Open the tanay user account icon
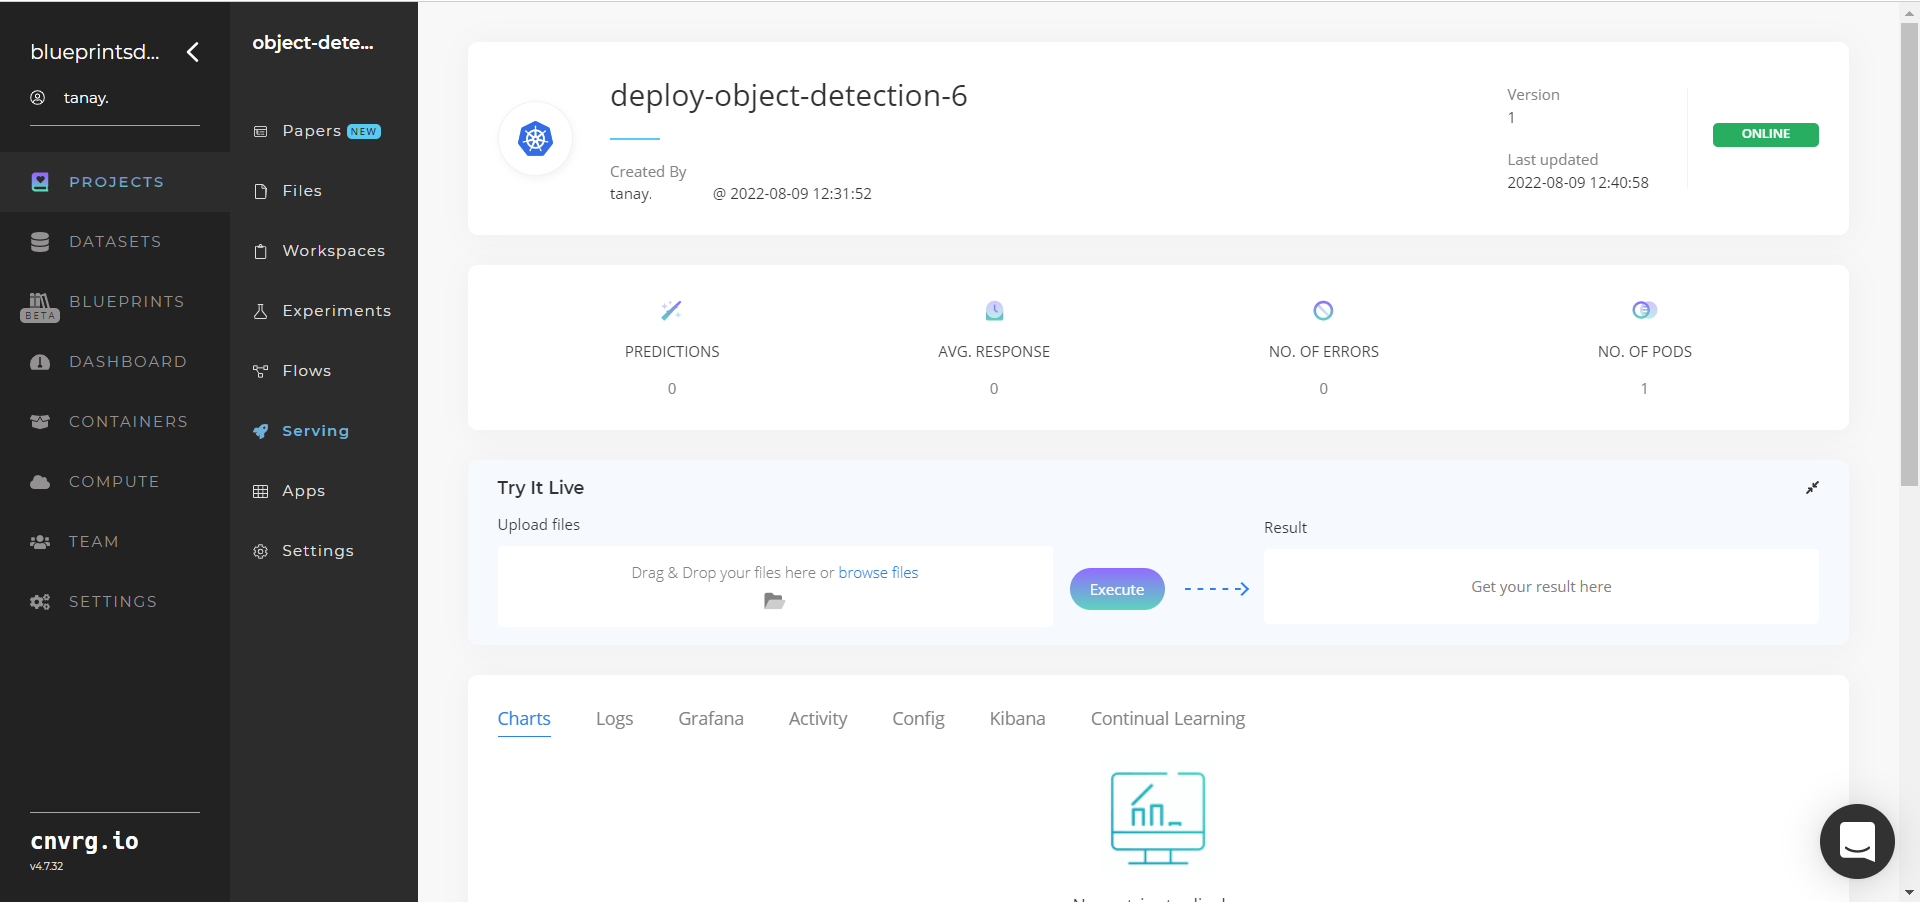The image size is (1920, 902). click(38, 98)
